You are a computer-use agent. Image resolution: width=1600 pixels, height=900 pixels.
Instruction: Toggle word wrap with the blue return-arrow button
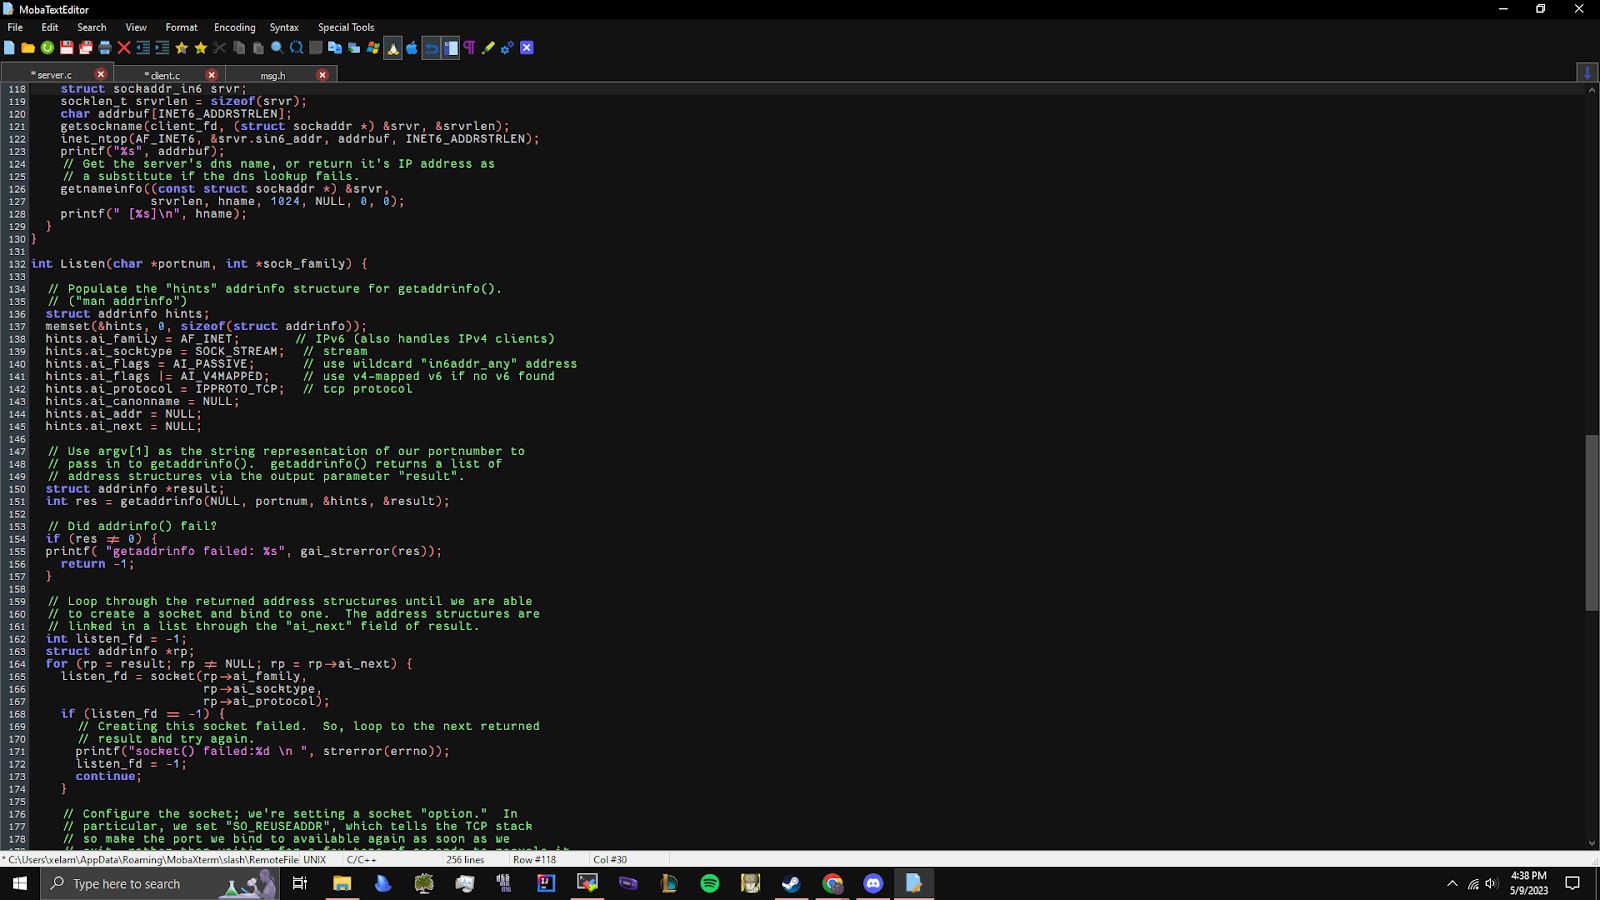(x=431, y=48)
